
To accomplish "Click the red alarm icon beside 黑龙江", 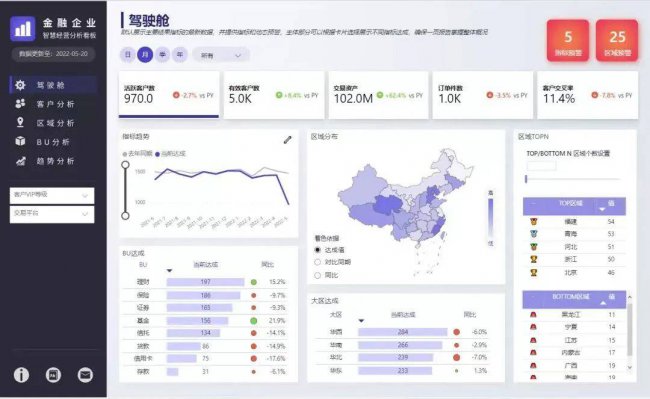I will 533,314.
